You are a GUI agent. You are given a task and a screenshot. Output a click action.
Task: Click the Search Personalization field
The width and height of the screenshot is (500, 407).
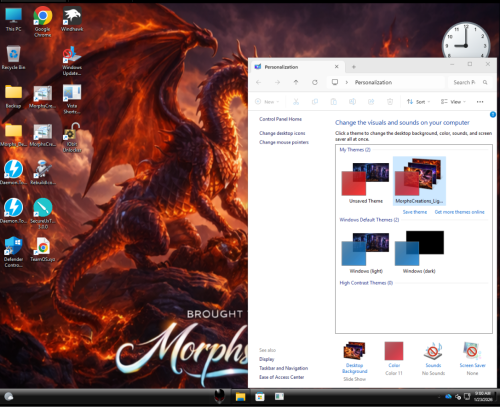point(470,82)
